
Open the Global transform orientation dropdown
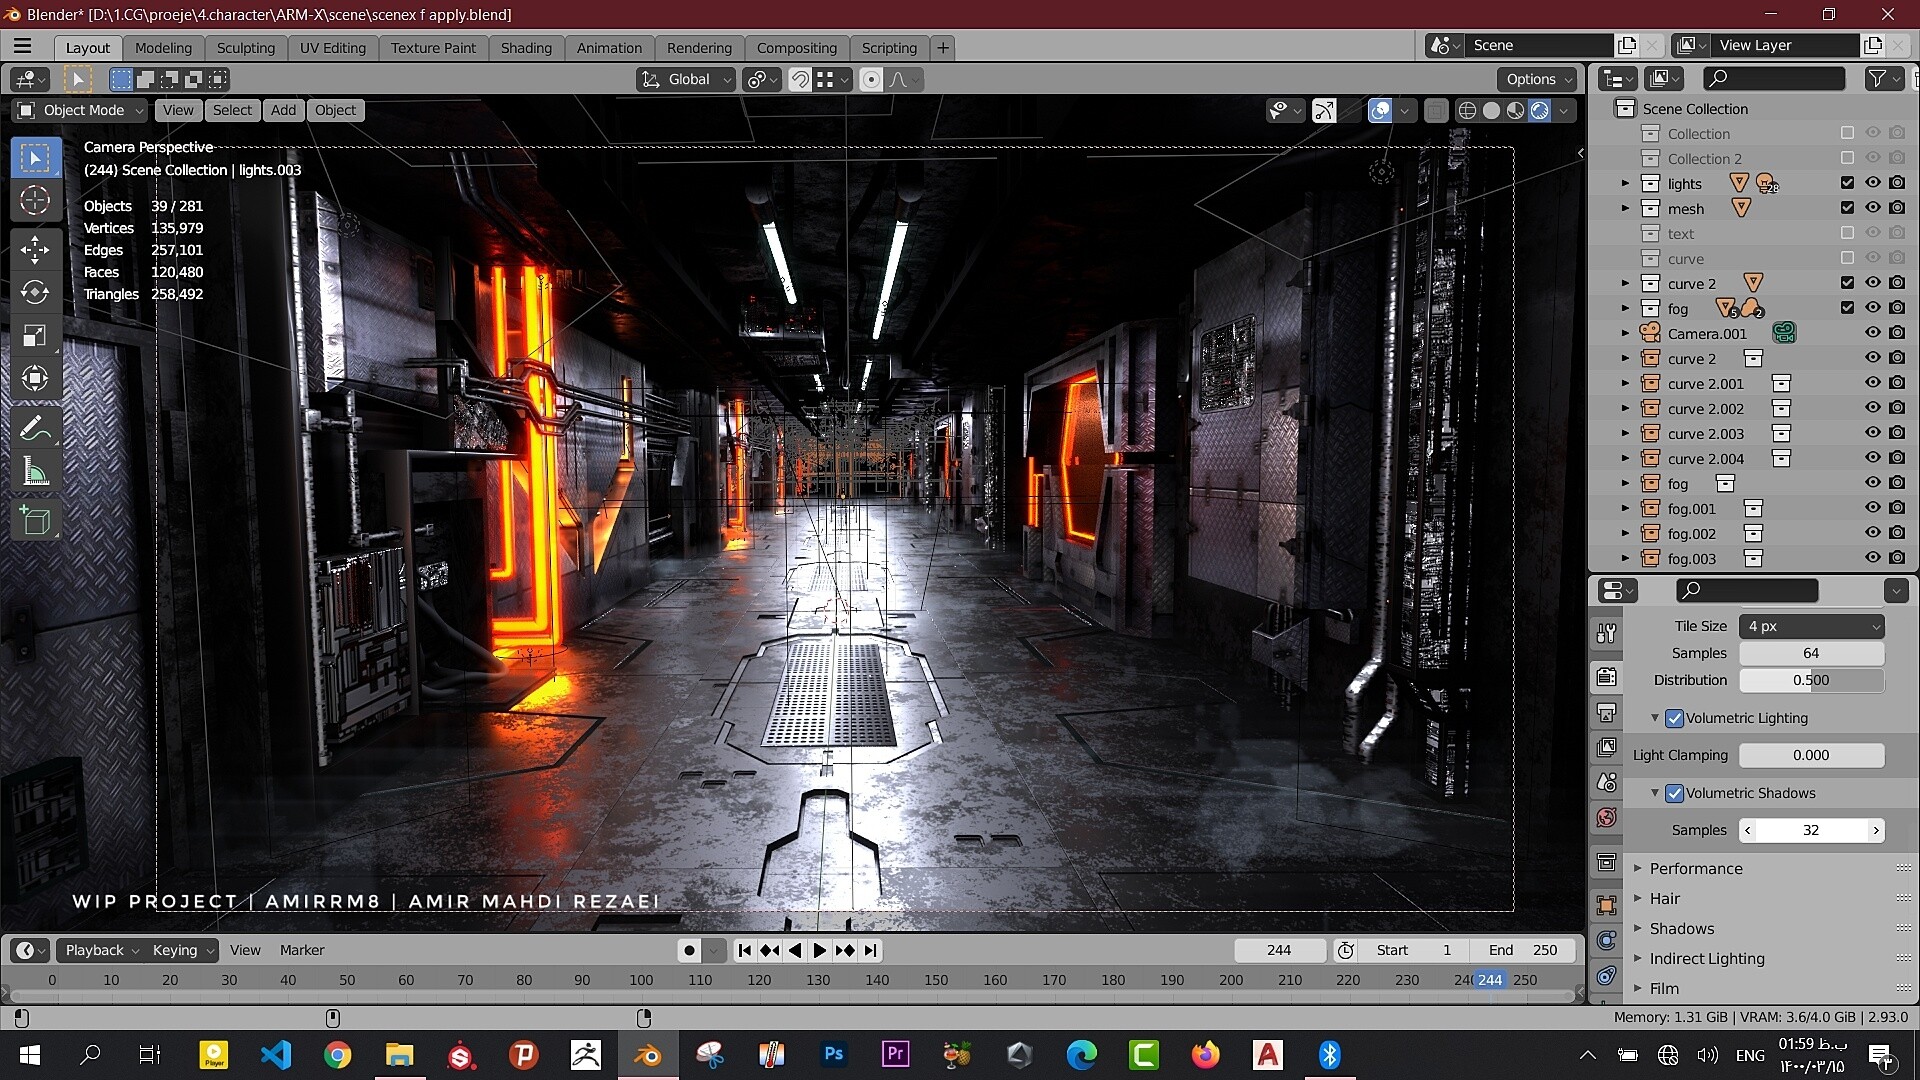684,79
